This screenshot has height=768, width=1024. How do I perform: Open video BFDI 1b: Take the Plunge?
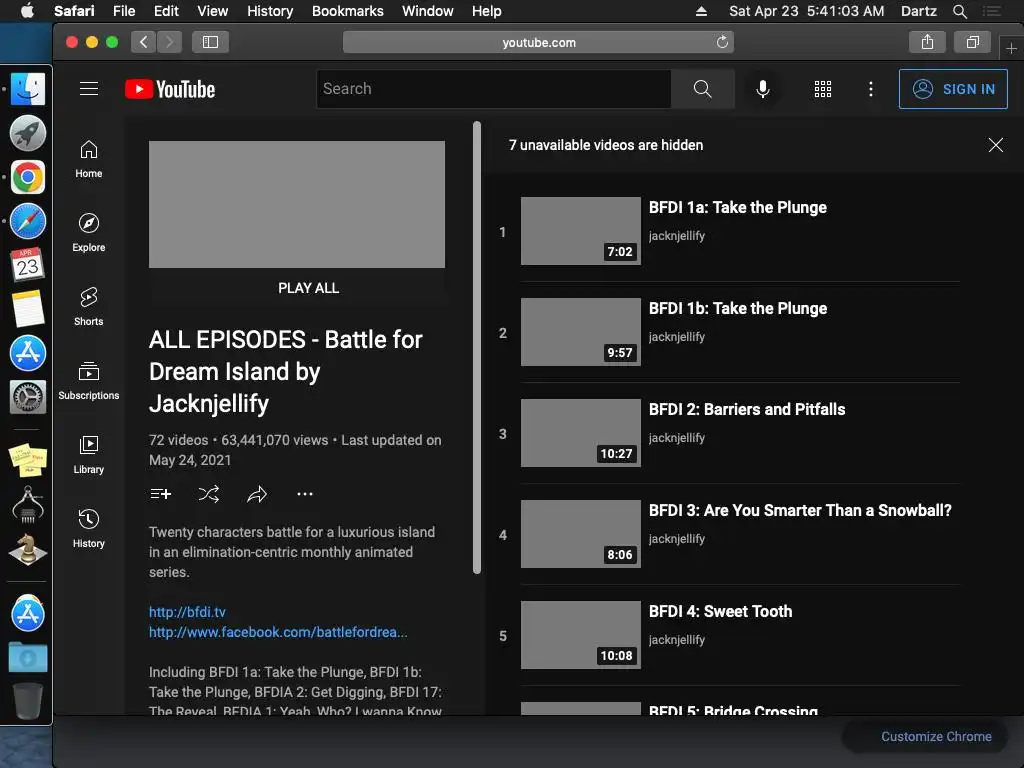pos(738,308)
